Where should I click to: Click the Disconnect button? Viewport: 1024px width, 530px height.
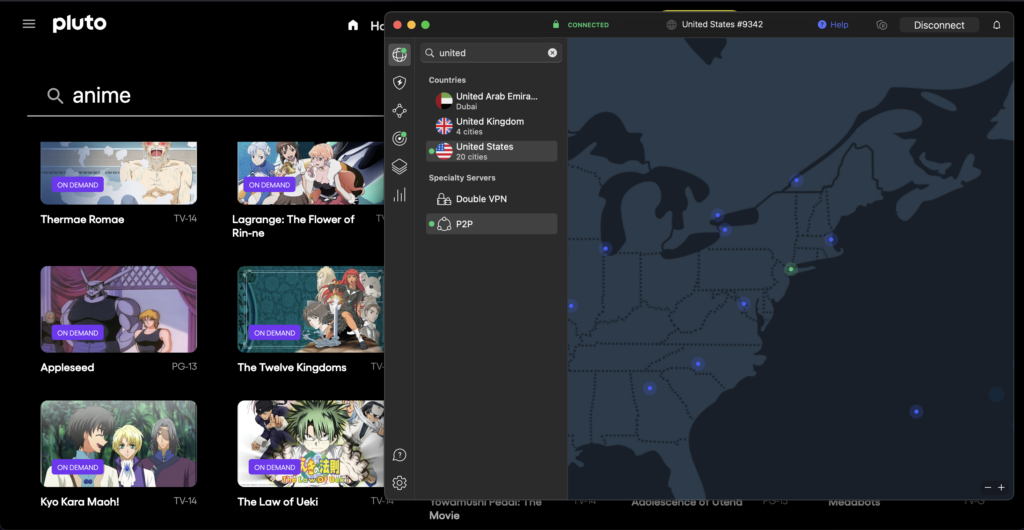(939, 25)
